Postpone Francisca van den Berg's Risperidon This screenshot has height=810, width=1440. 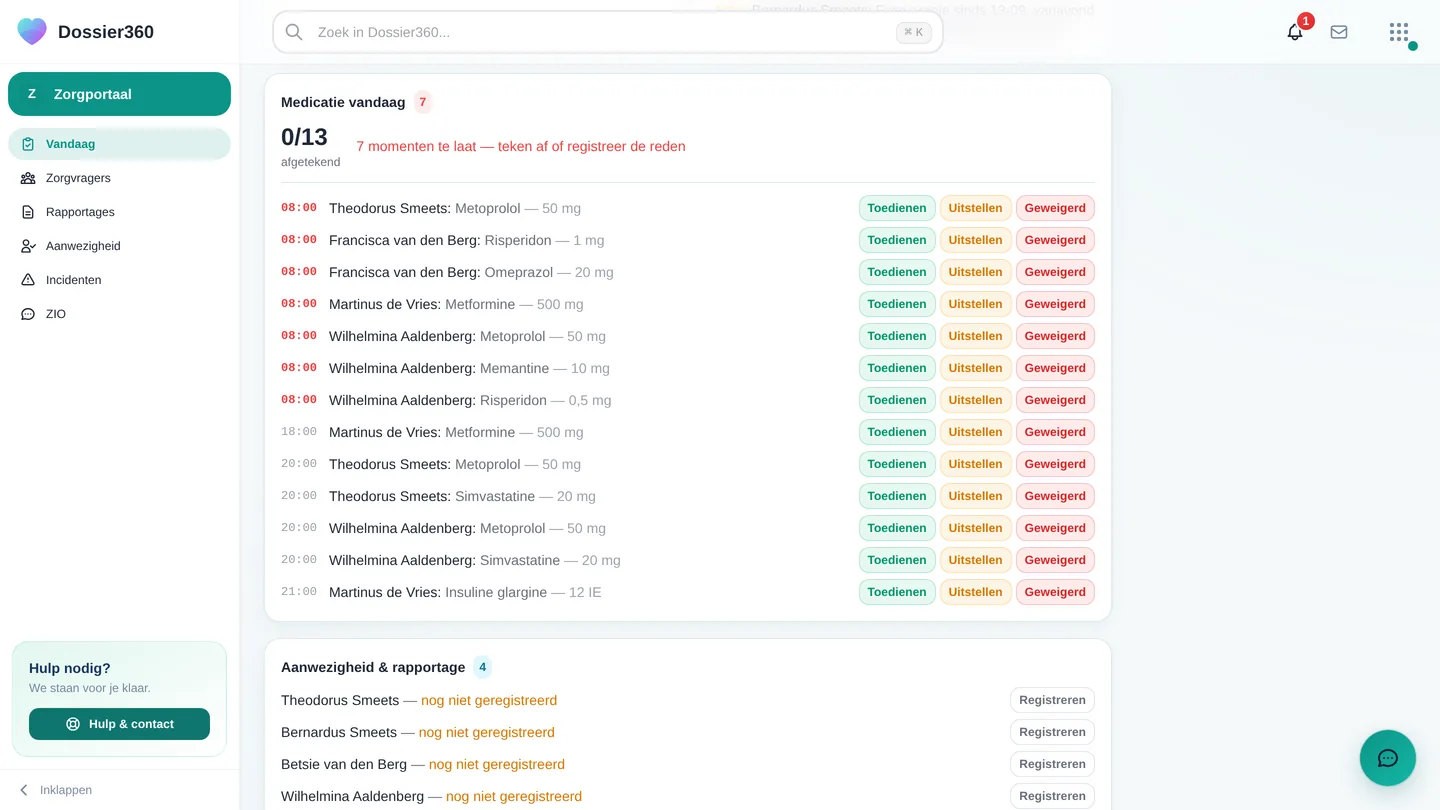[975, 240]
